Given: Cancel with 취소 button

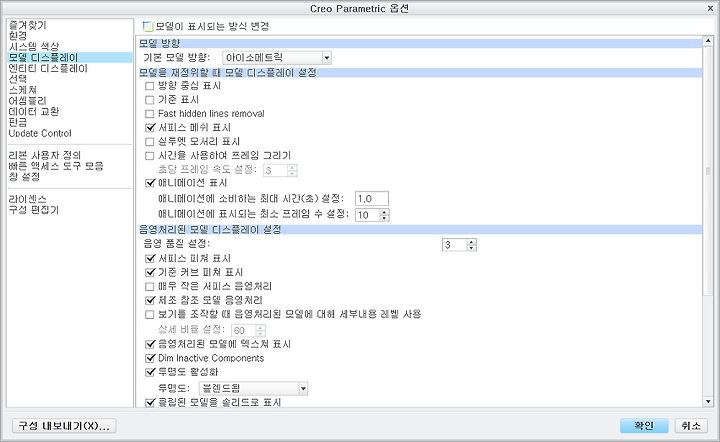Looking at the screenshot, I should (691, 426).
